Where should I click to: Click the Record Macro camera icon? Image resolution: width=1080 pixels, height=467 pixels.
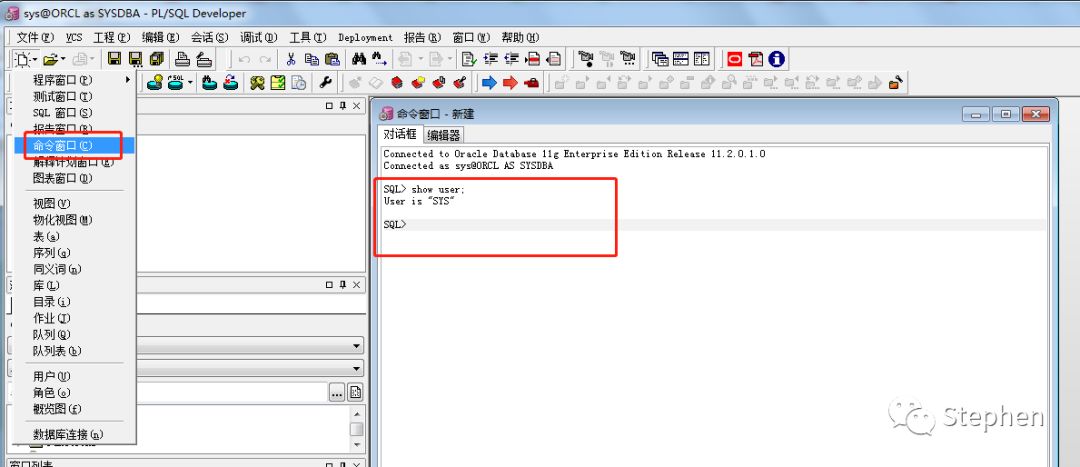(585, 59)
